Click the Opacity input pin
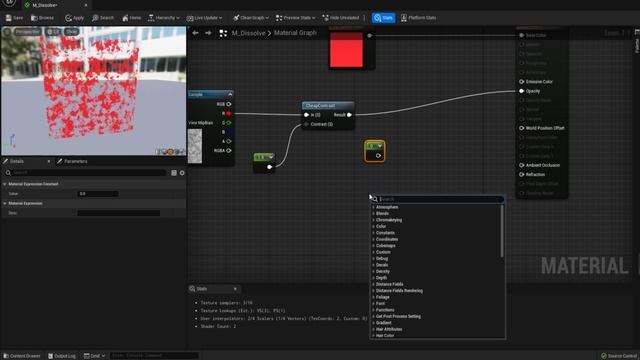This screenshot has height=360, width=640. [x=522, y=91]
